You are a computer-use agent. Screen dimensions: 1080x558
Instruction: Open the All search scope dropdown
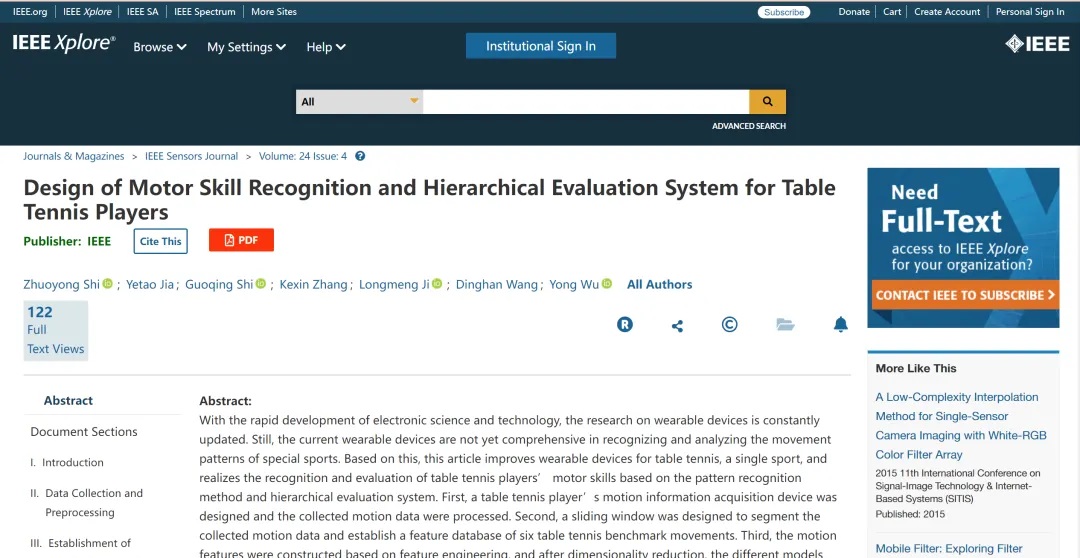tap(360, 102)
